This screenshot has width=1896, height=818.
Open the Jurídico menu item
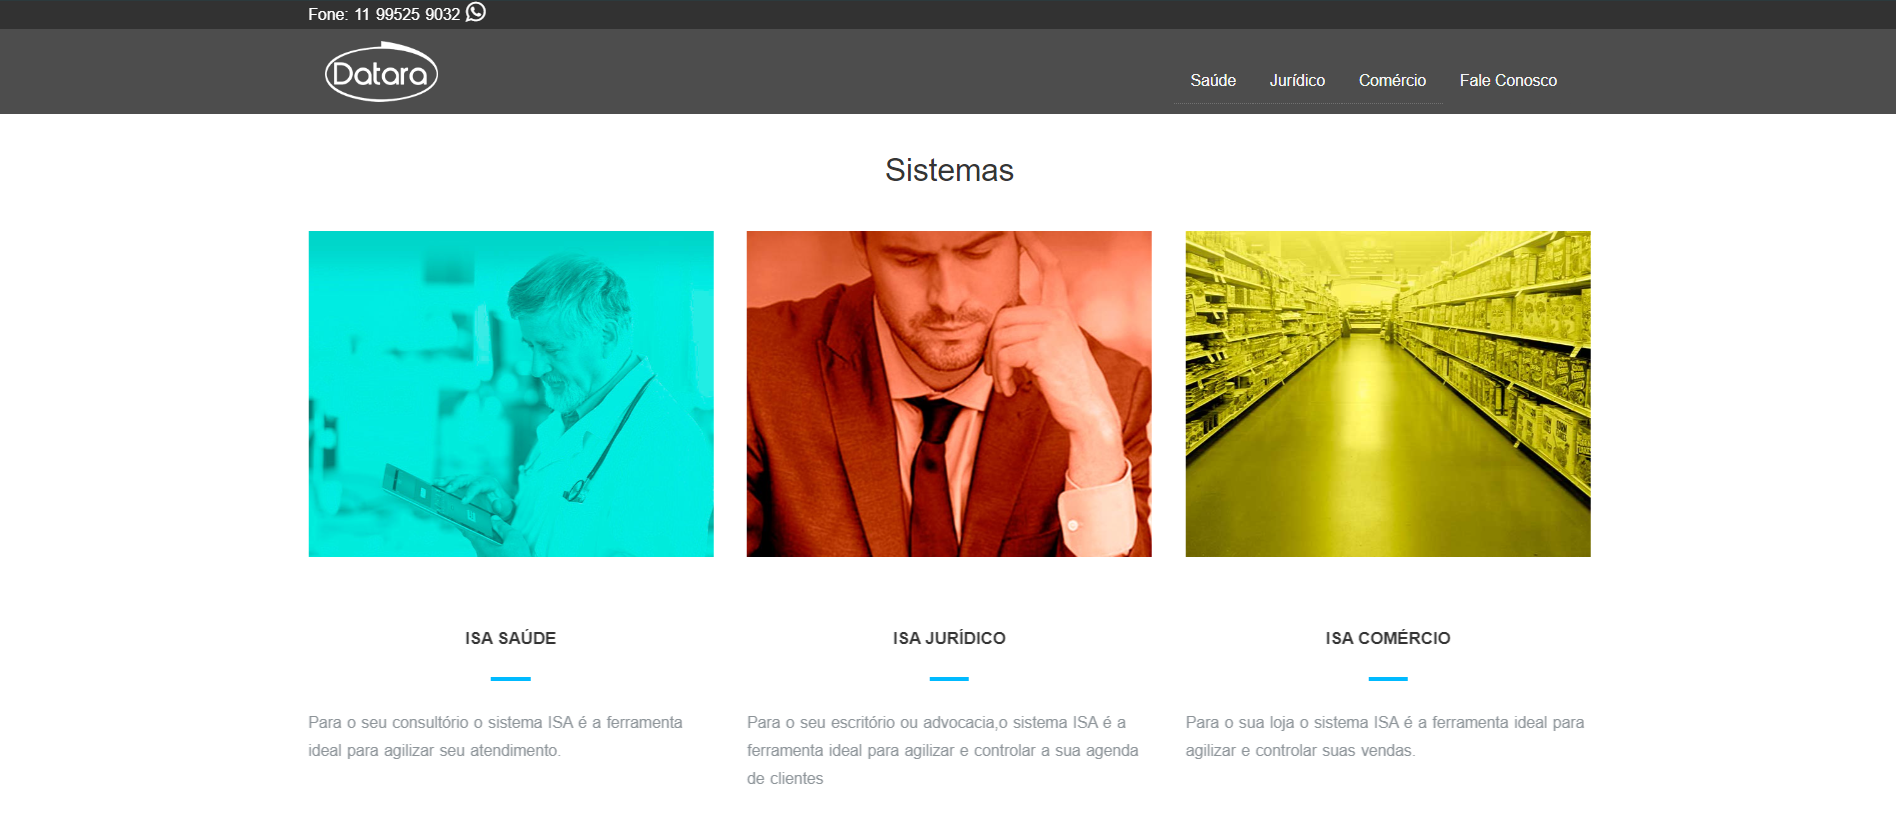click(x=1297, y=80)
